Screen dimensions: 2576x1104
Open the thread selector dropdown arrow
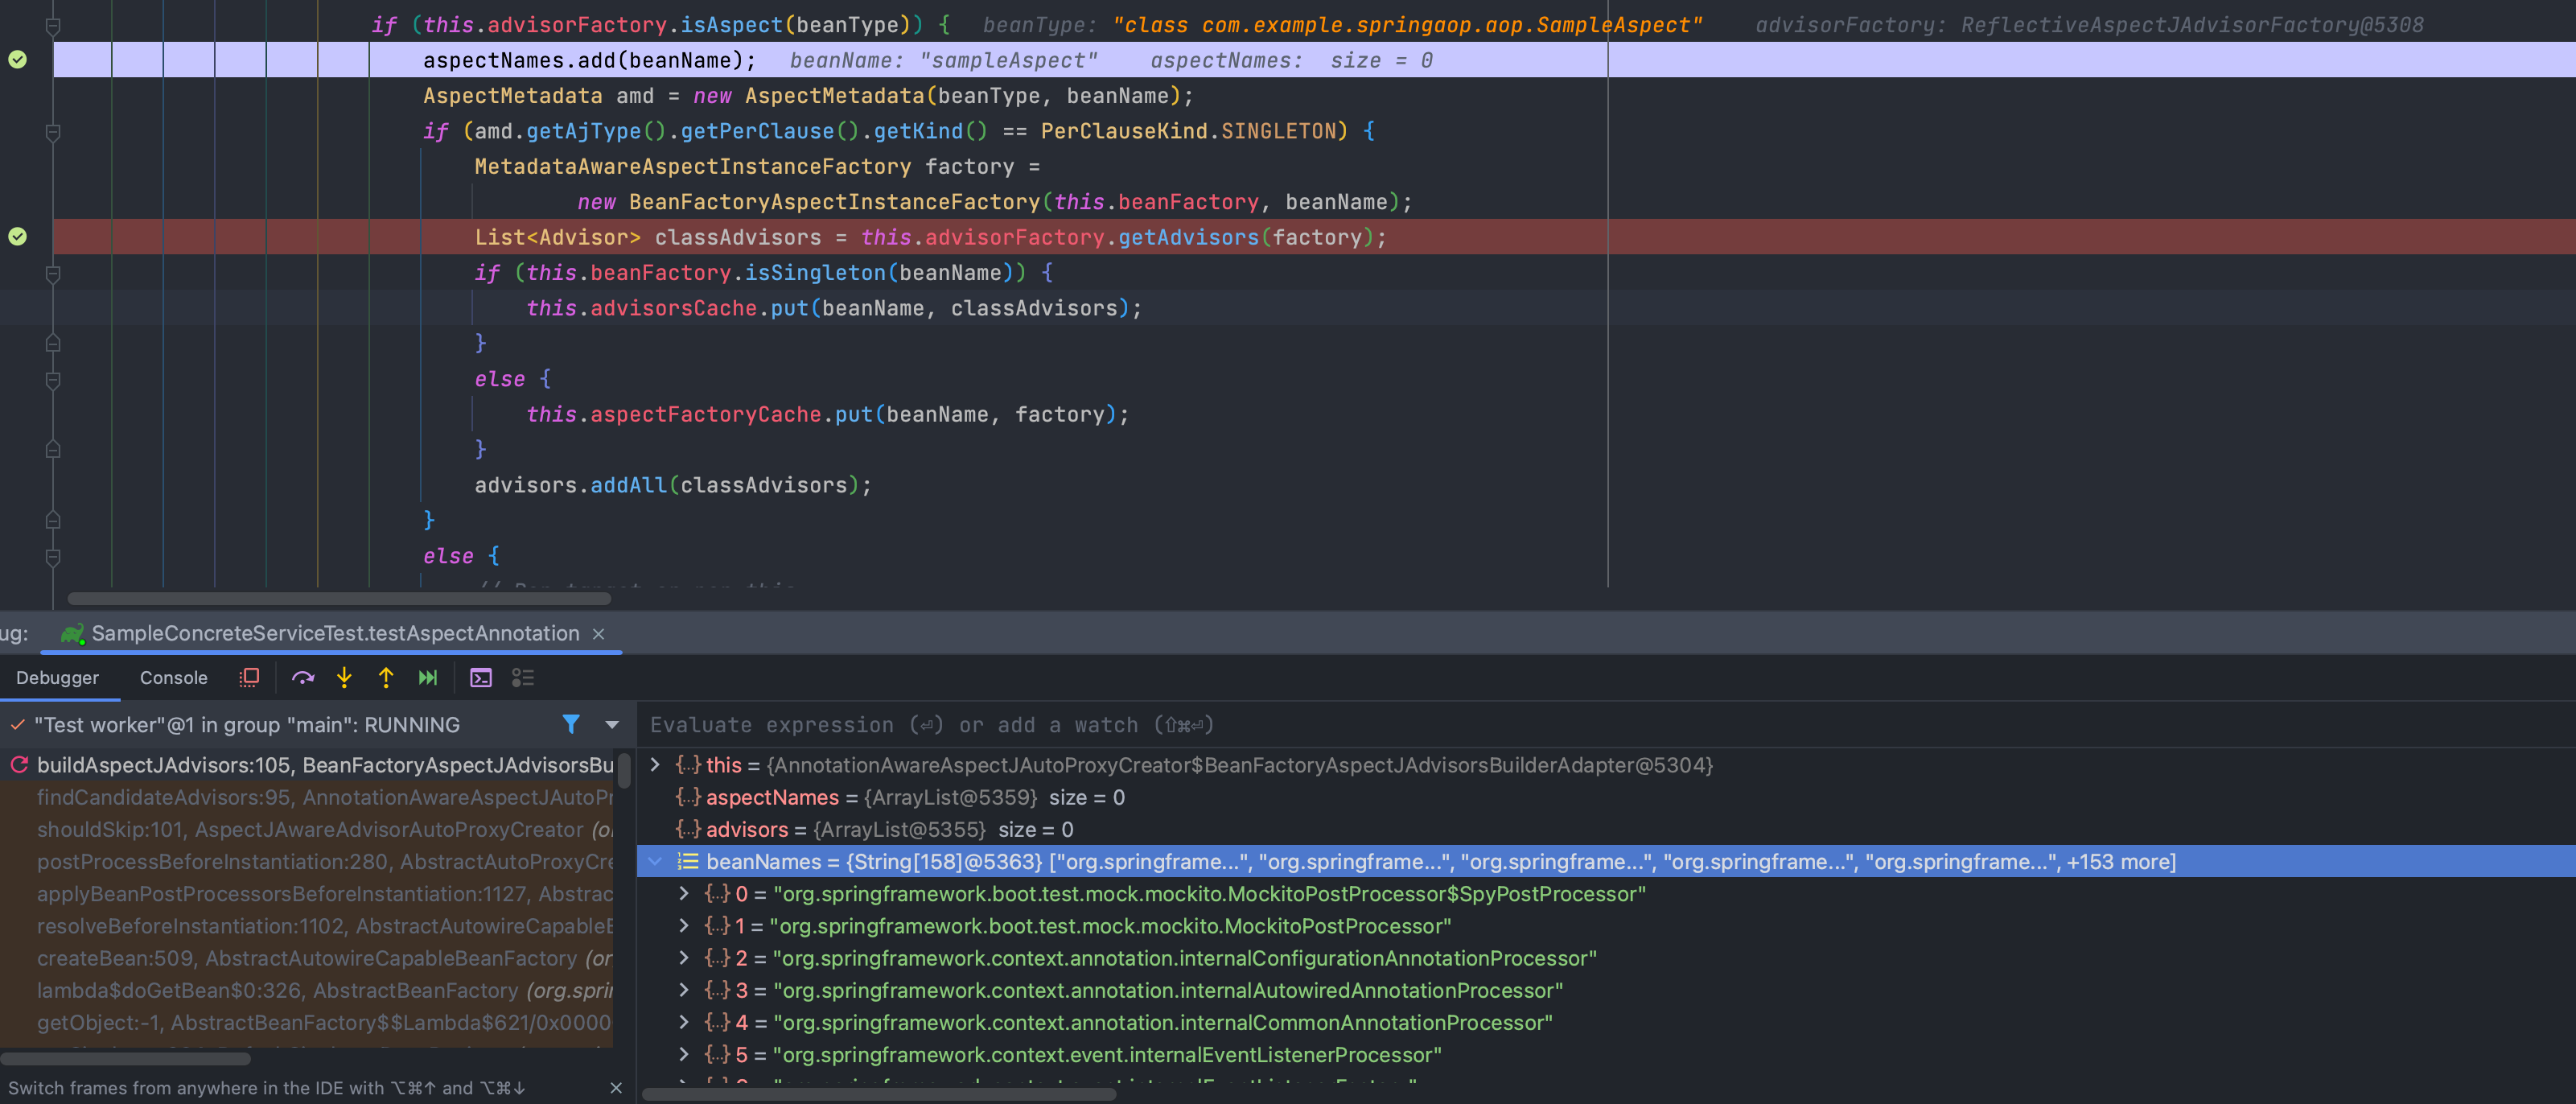[x=612, y=724]
